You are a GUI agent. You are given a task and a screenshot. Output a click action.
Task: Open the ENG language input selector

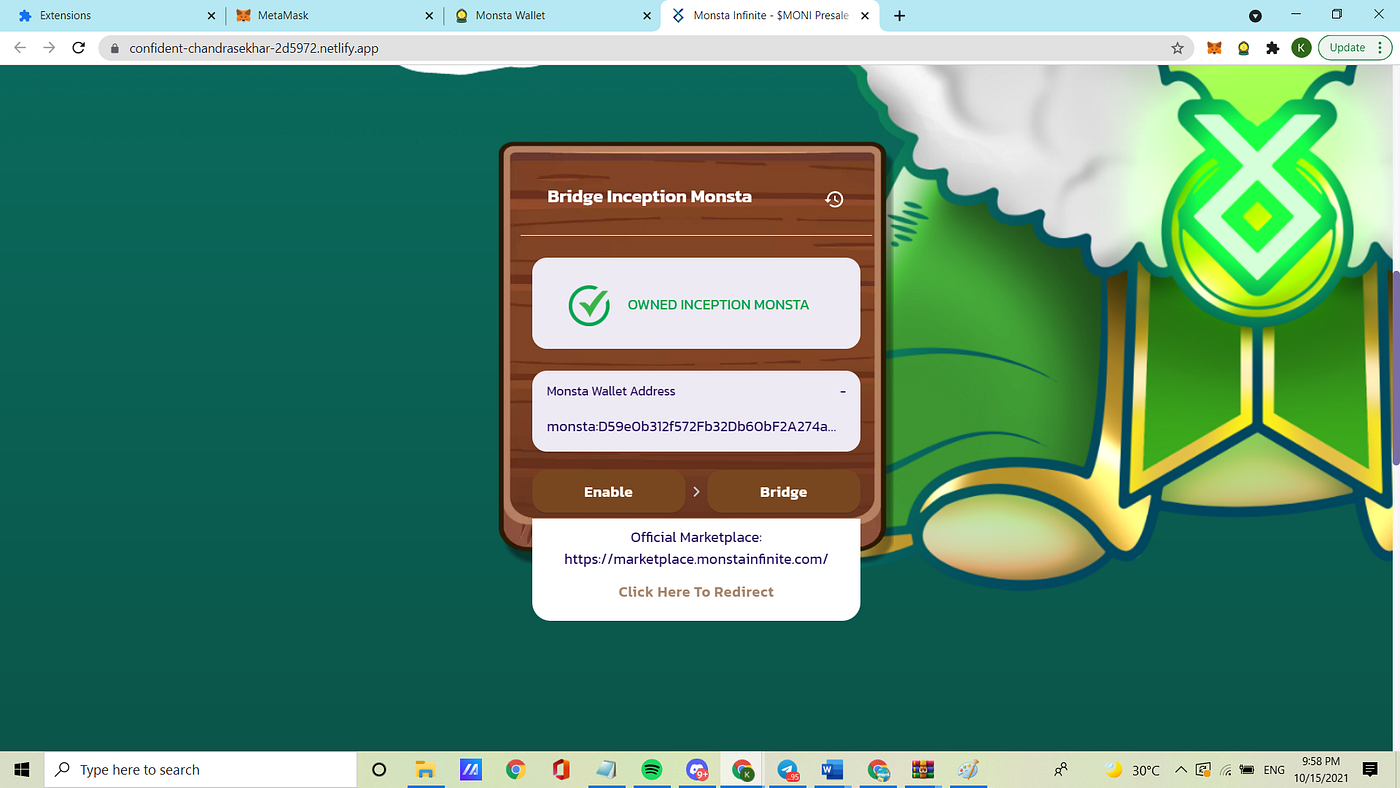(1274, 770)
